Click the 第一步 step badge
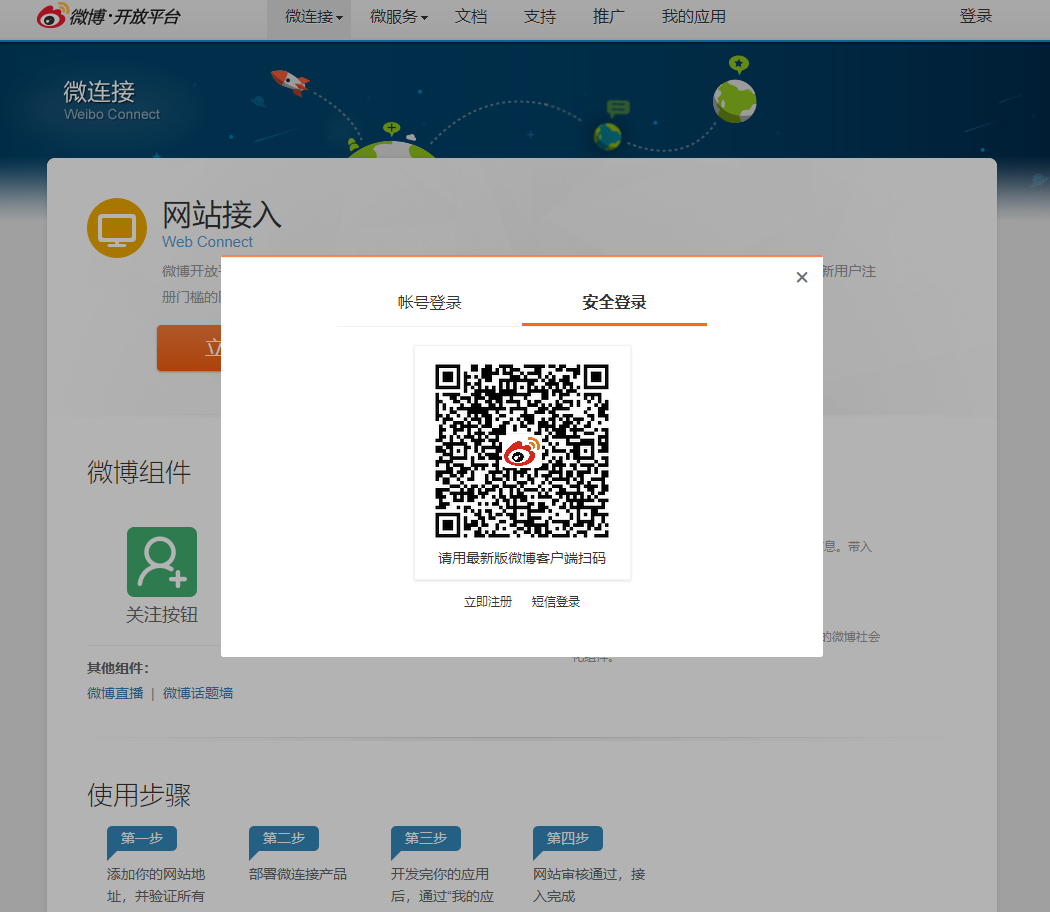This screenshot has width=1050, height=912. pos(142,839)
